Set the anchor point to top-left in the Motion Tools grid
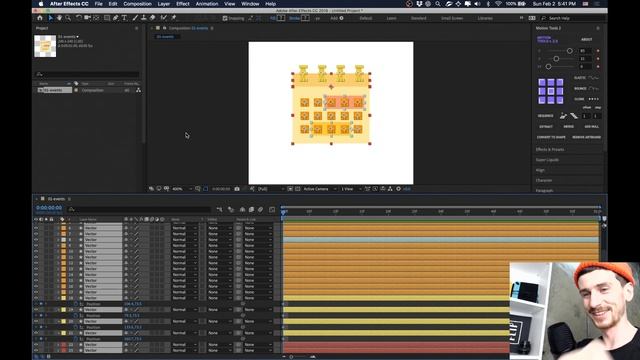Image resolution: width=640 pixels, height=360 pixels. click(x=542, y=82)
